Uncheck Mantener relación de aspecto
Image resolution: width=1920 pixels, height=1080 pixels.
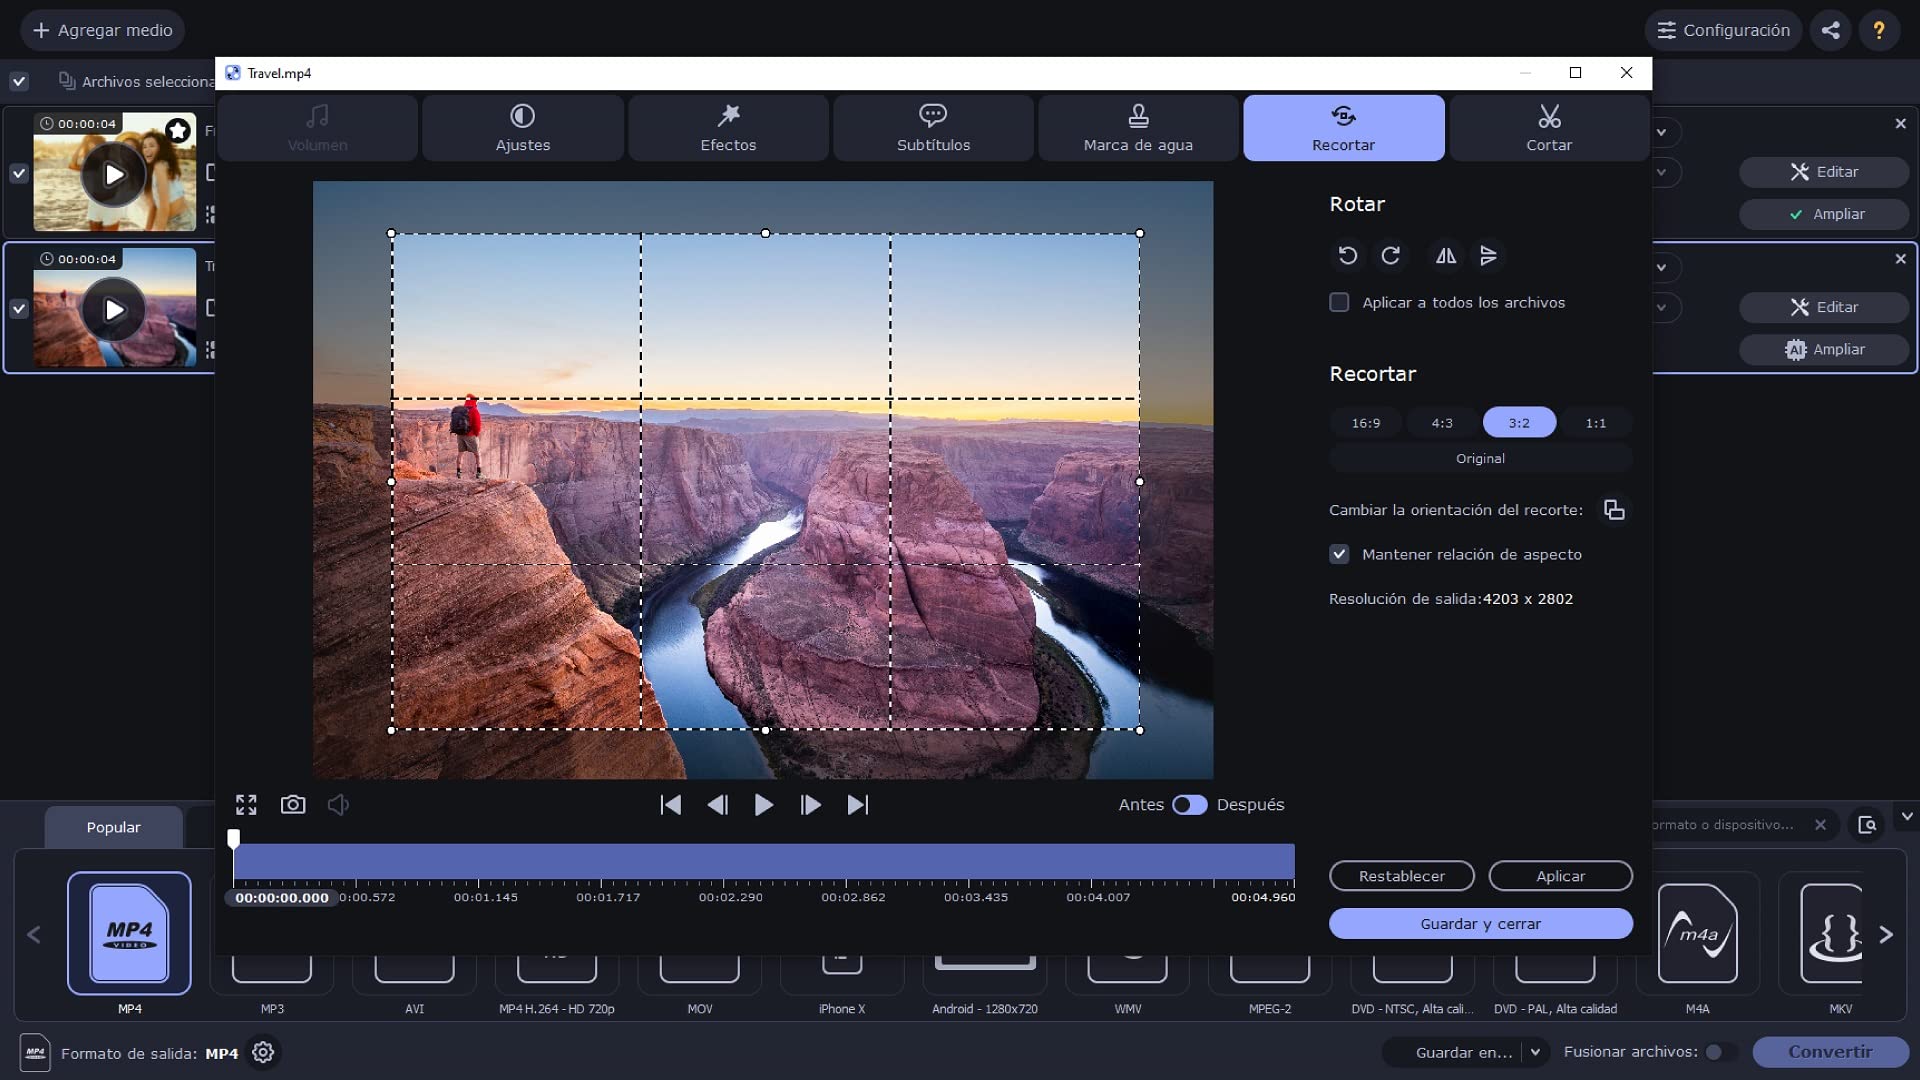pyautogui.click(x=1339, y=554)
